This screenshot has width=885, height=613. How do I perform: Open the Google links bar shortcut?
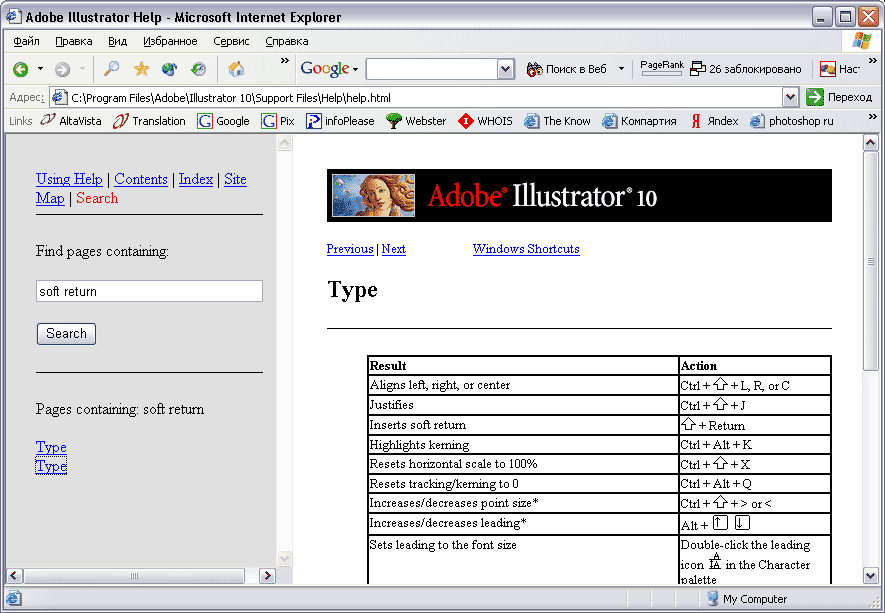click(x=223, y=121)
